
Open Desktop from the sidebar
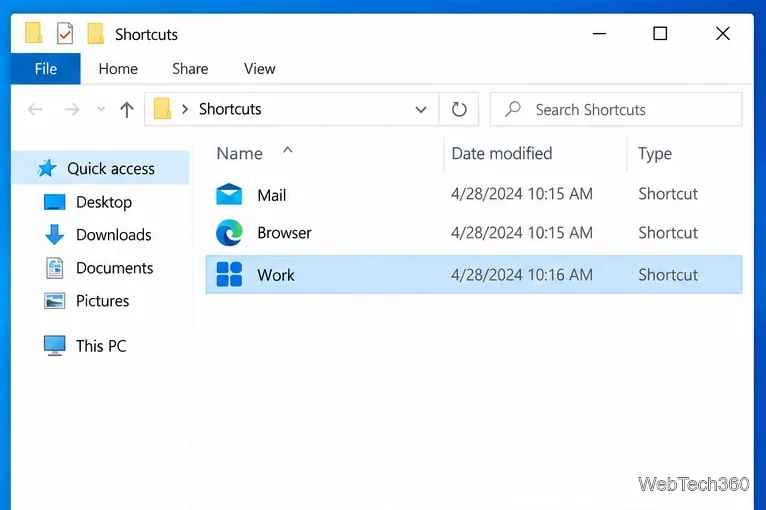(104, 202)
